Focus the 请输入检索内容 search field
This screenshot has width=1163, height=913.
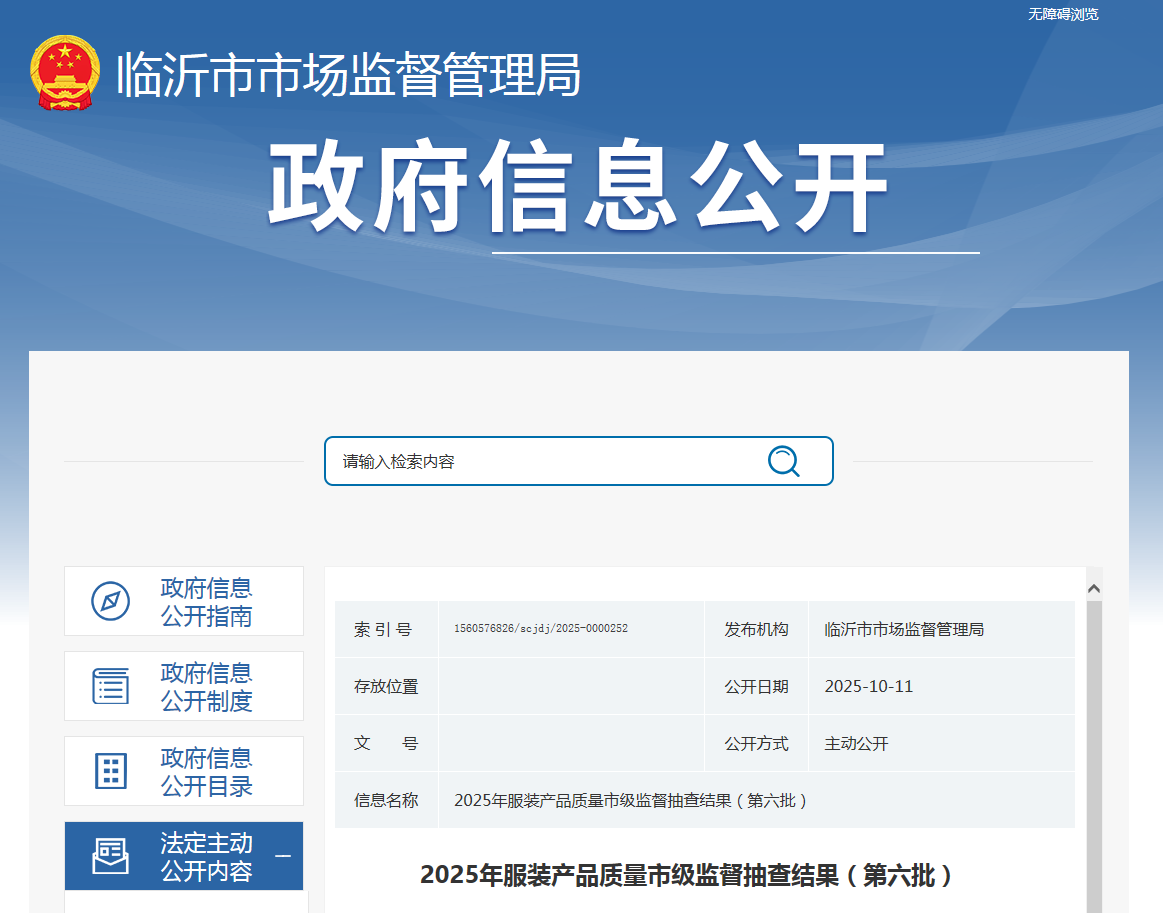pyautogui.click(x=540, y=461)
